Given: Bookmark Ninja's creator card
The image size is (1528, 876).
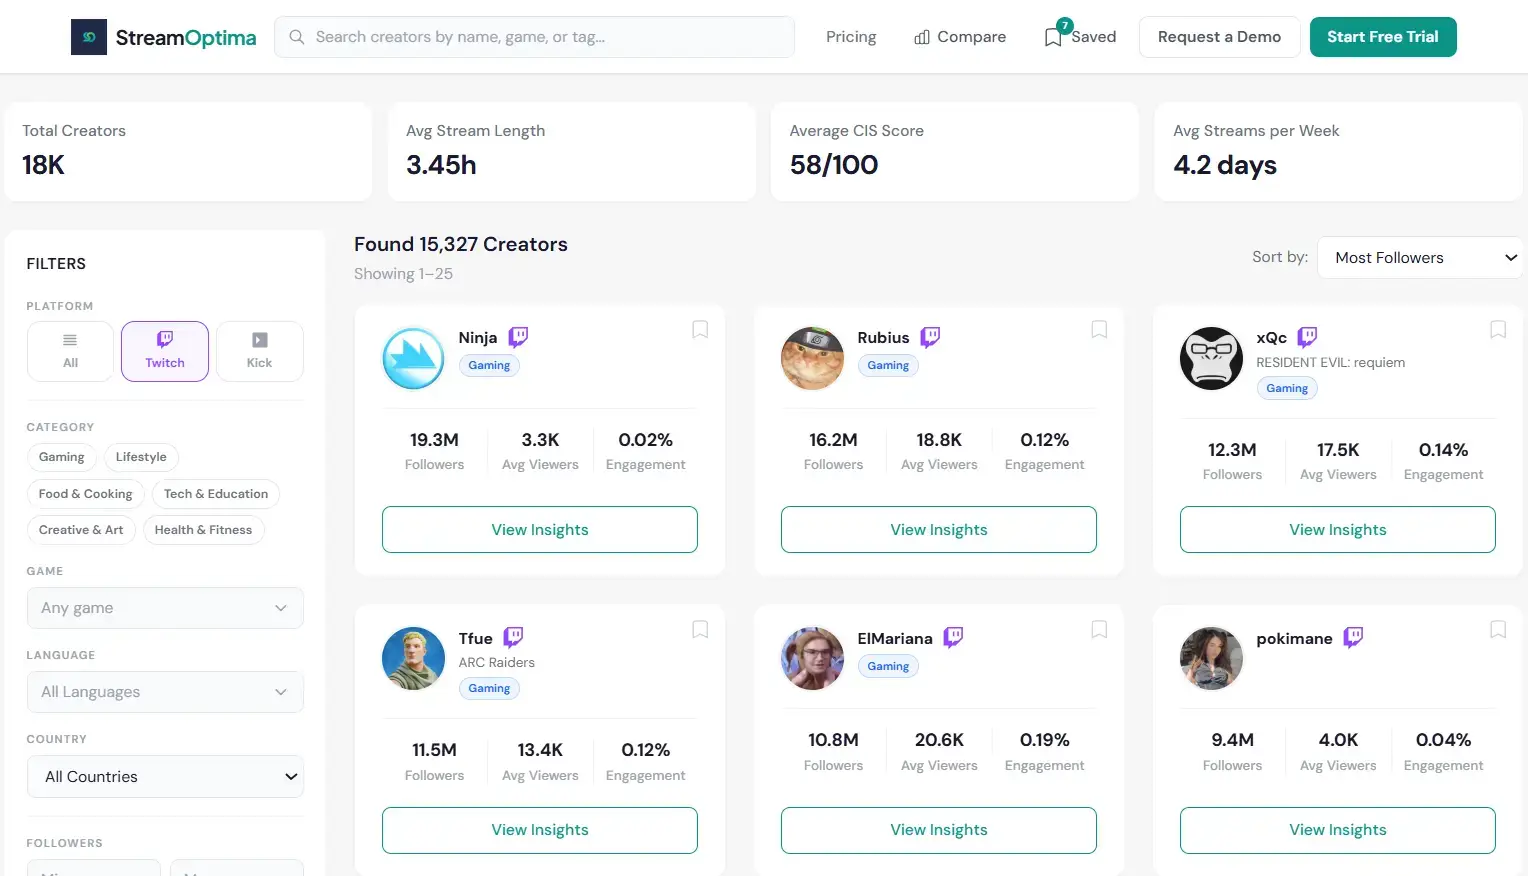Looking at the screenshot, I should coord(700,329).
